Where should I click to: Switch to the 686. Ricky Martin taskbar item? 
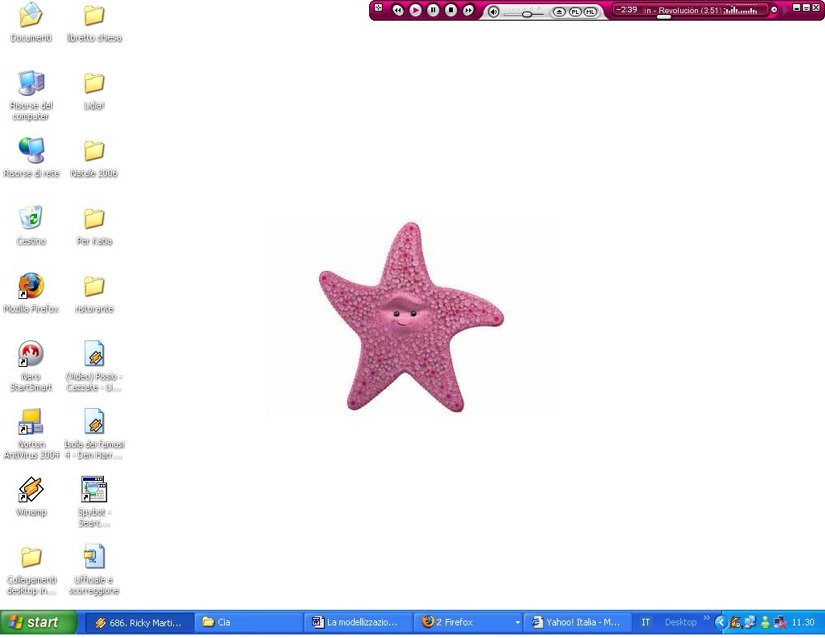pos(139,623)
